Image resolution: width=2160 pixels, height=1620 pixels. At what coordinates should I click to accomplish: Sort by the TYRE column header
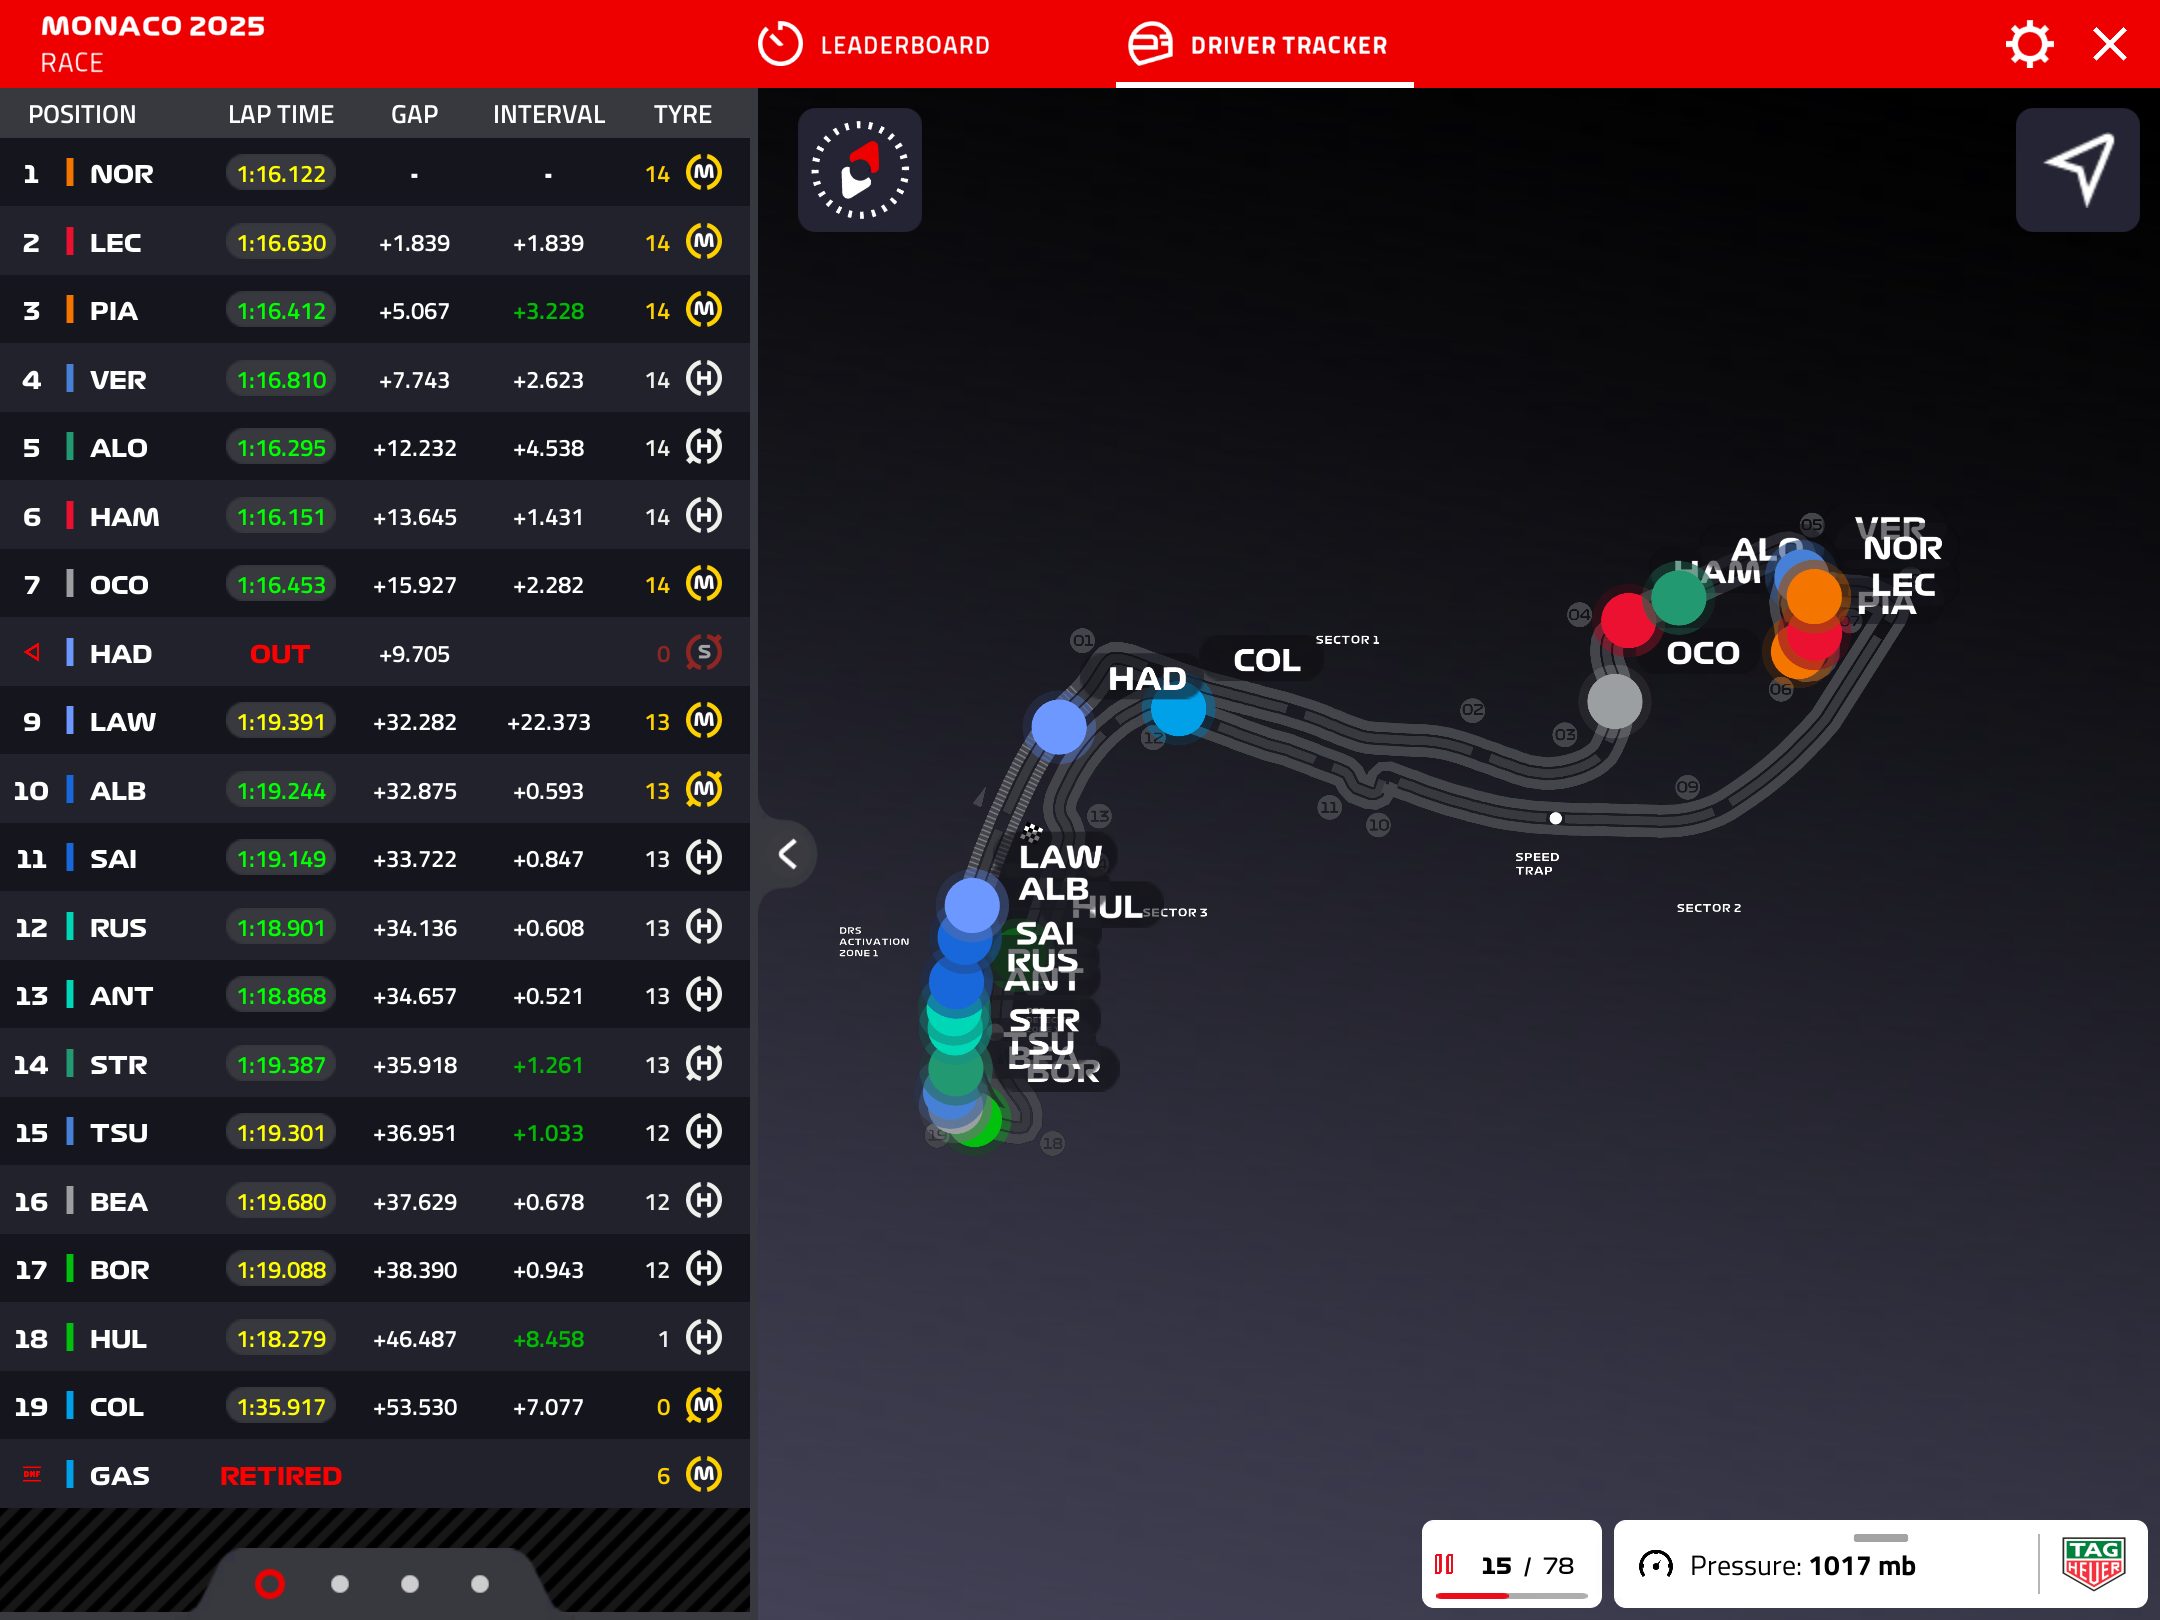coord(683,114)
